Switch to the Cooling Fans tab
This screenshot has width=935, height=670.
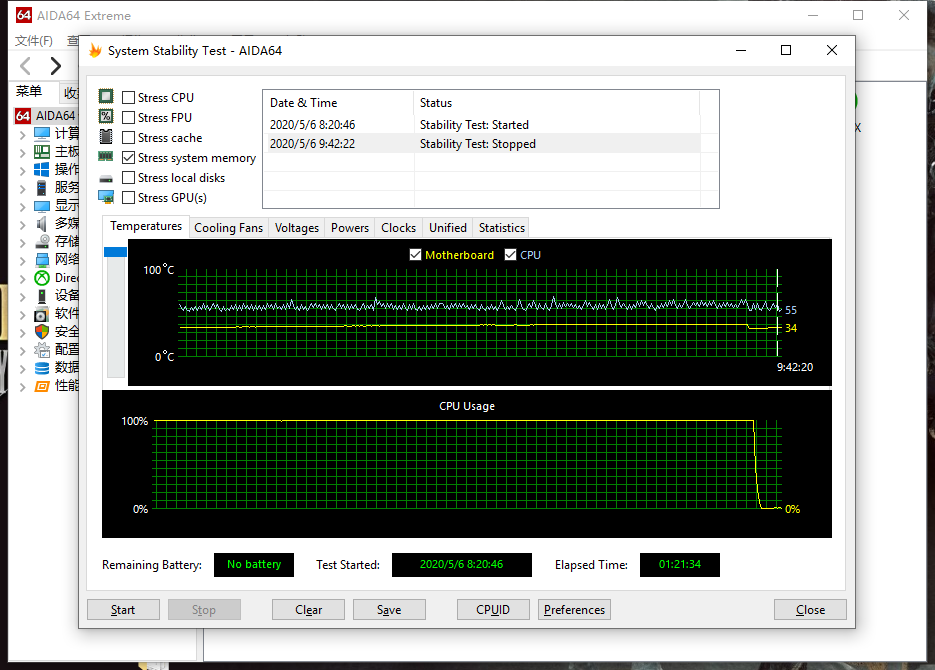[x=228, y=227]
